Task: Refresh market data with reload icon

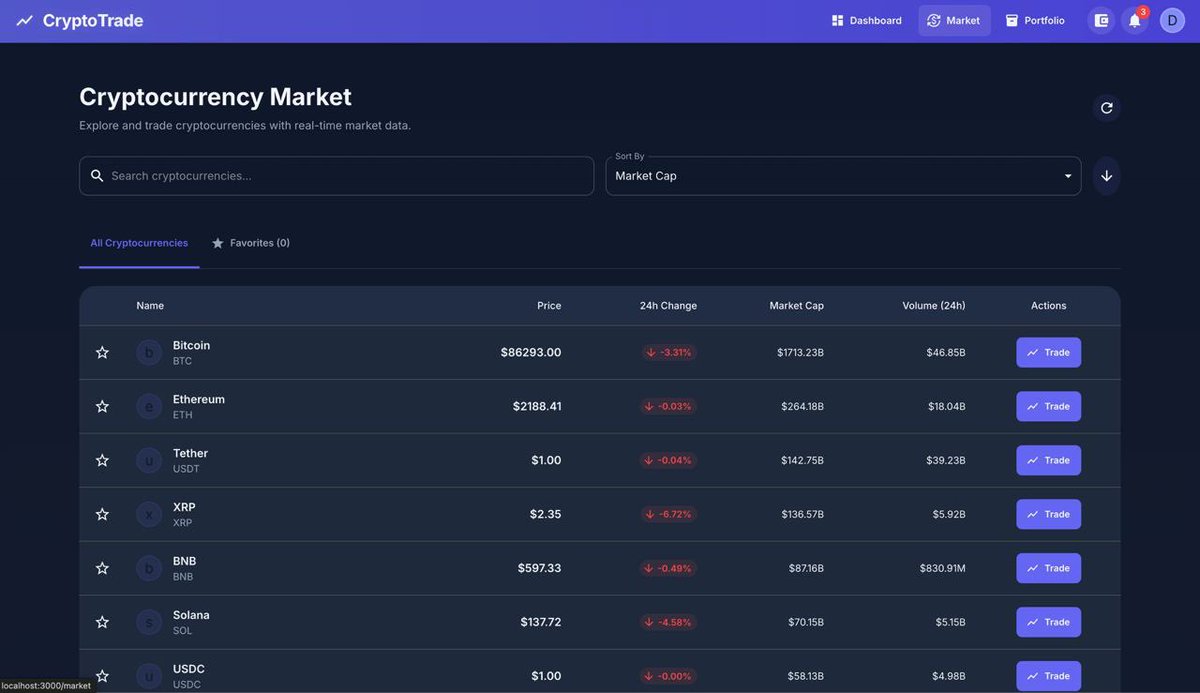Action: pos(1106,108)
